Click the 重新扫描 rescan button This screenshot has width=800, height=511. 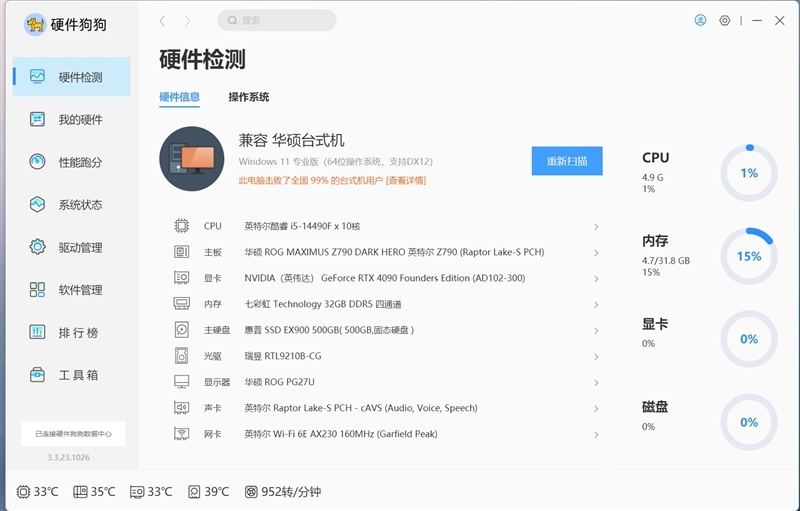coord(567,161)
